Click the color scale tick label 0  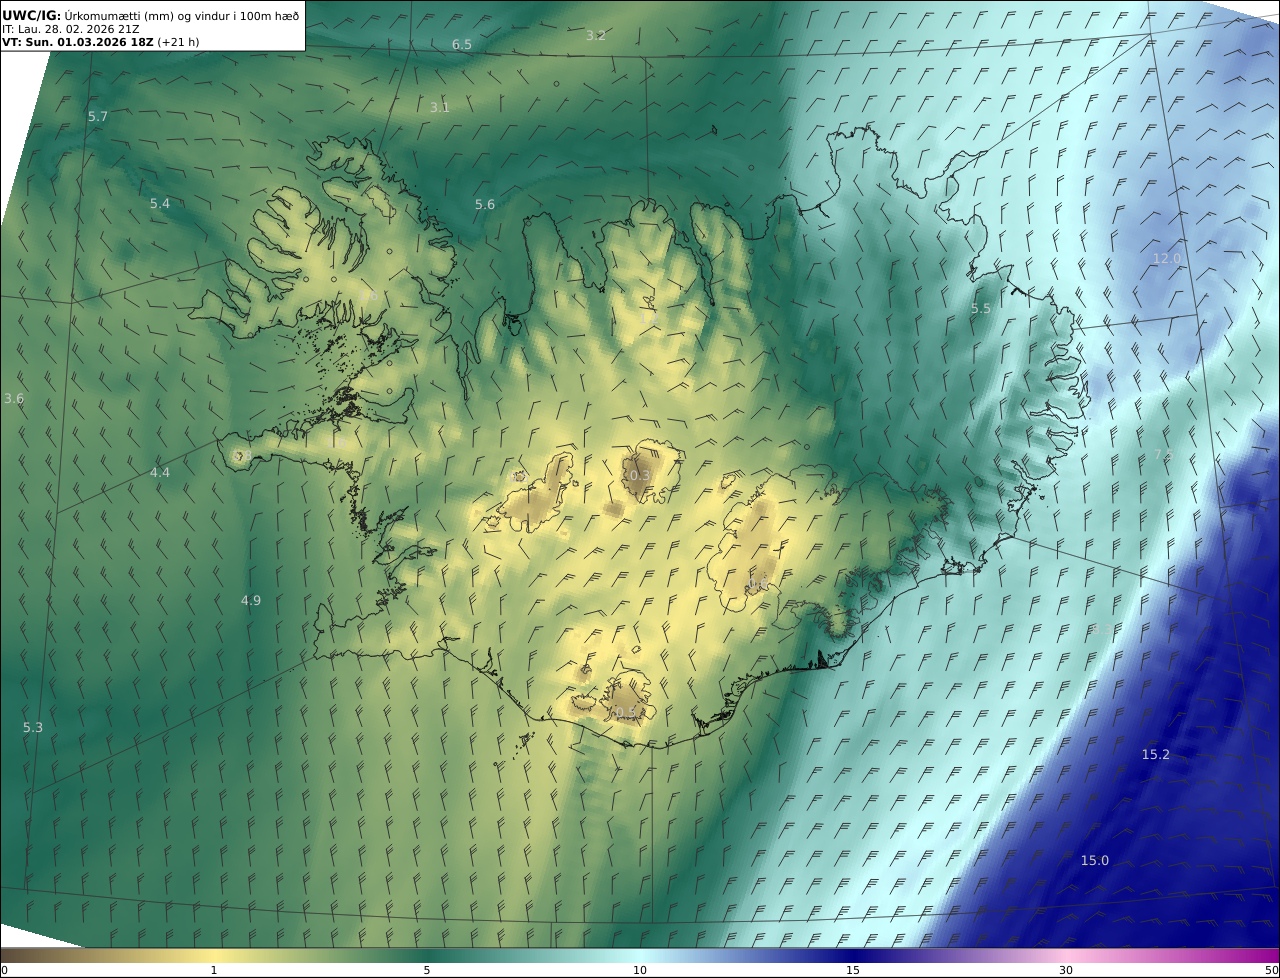coord(4,971)
